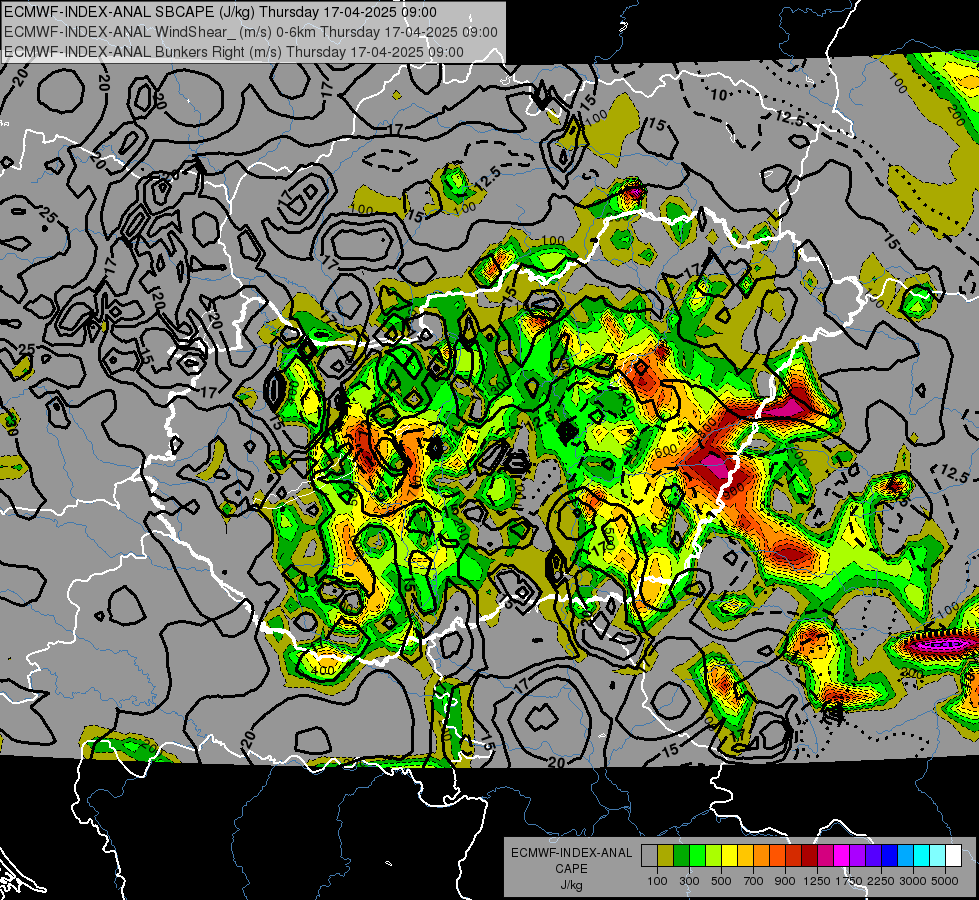Click the J/kg legend unit label
The width and height of the screenshot is (979, 900).
(x=571, y=885)
